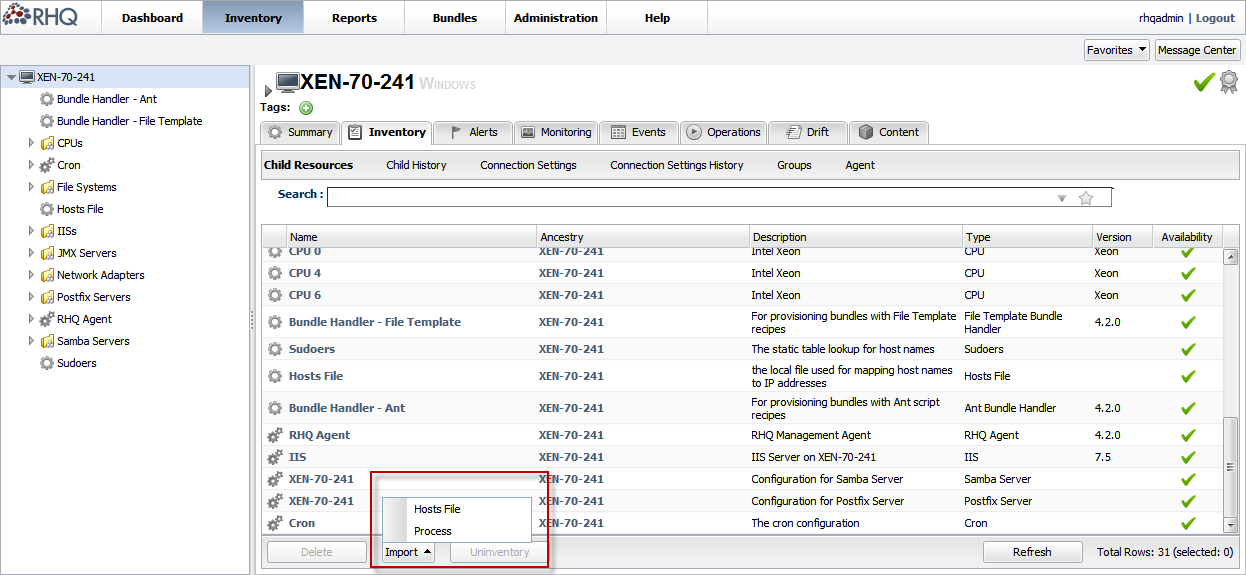Click the XEN-70-241 platform monitor icon in tree
Image resolution: width=1246 pixels, height=575 pixels.
click(x=27, y=77)
